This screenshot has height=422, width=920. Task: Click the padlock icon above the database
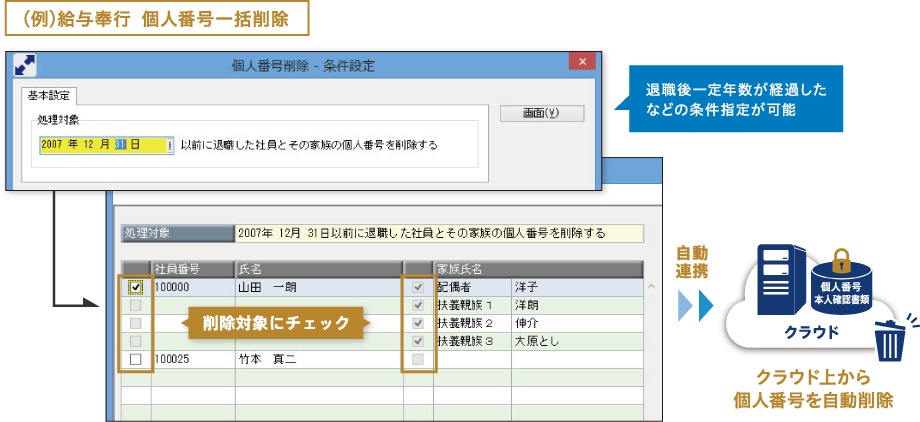coord(841,261)
